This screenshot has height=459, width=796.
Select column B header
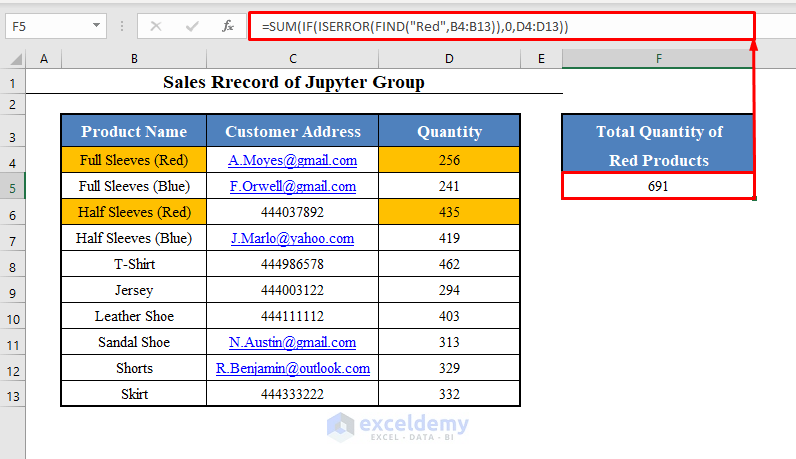[x=135, y=59]
